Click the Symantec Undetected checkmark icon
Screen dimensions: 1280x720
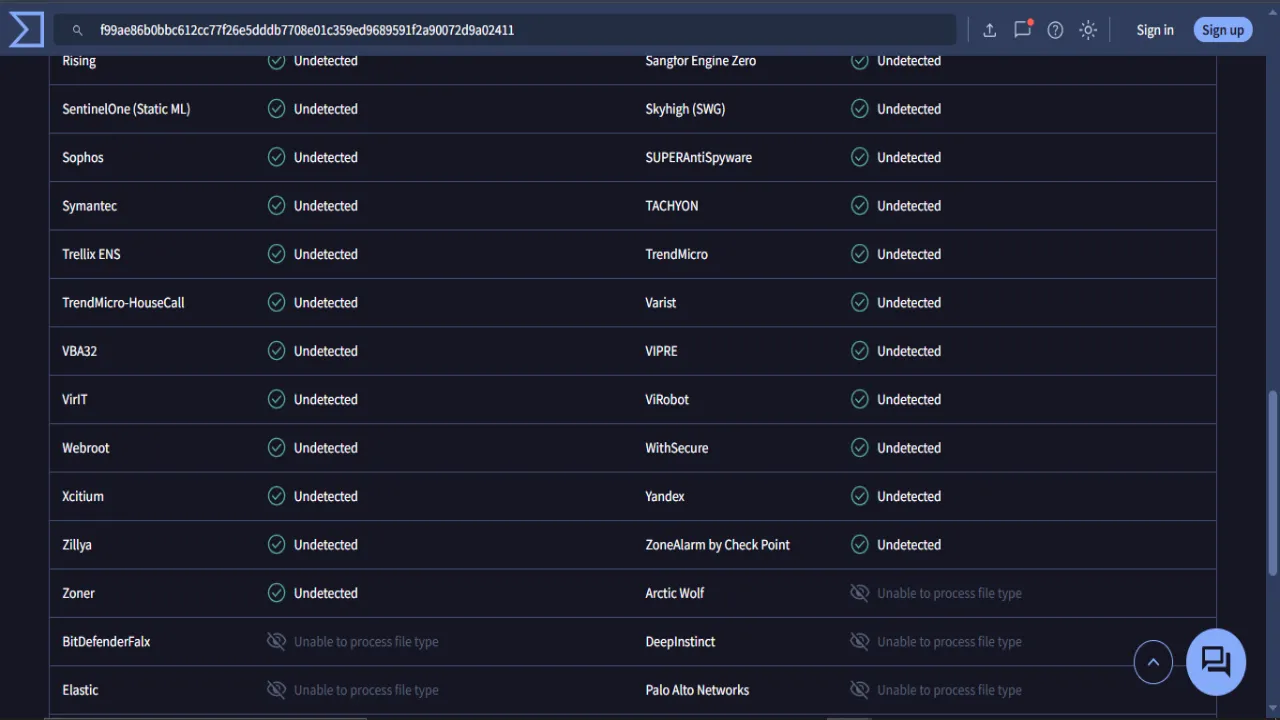[x=276, y=205]
